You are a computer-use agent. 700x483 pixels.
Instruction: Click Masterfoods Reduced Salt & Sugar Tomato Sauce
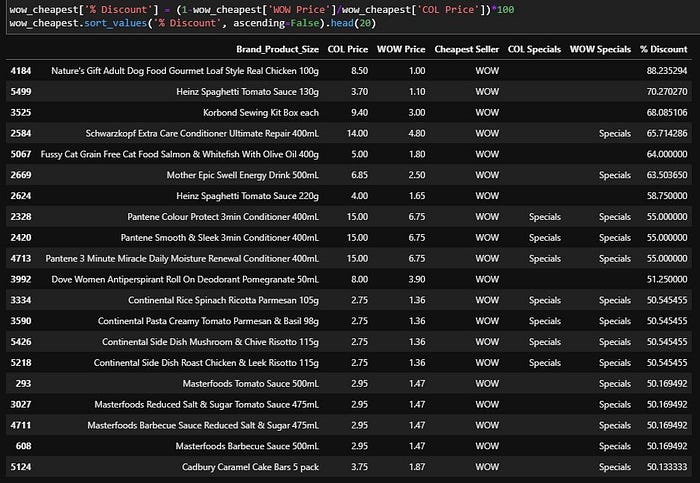click(x=206, y=405)
